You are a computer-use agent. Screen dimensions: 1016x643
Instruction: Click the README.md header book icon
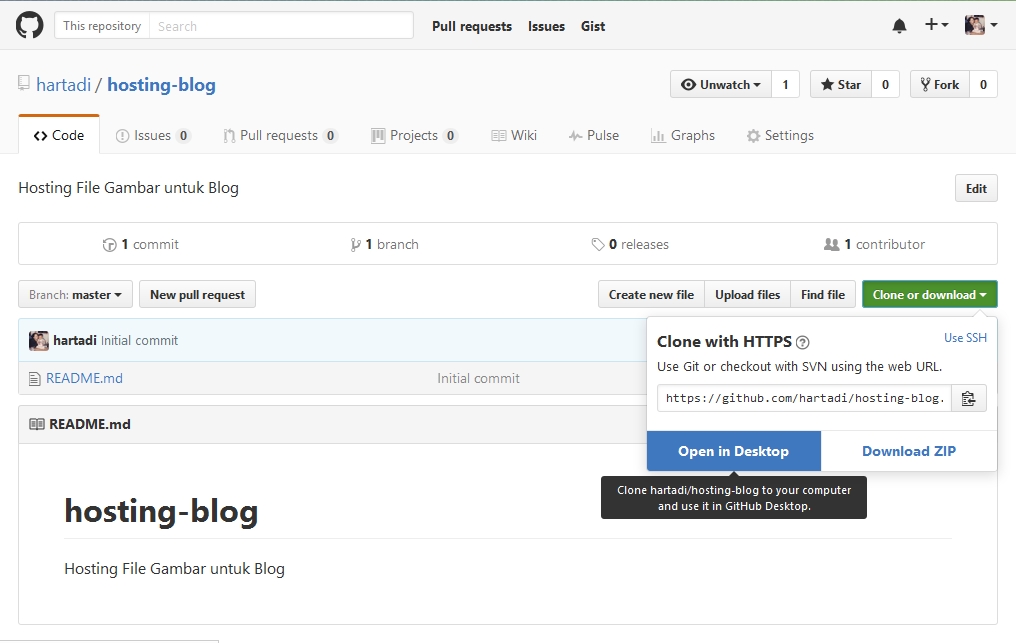point(37,425)
